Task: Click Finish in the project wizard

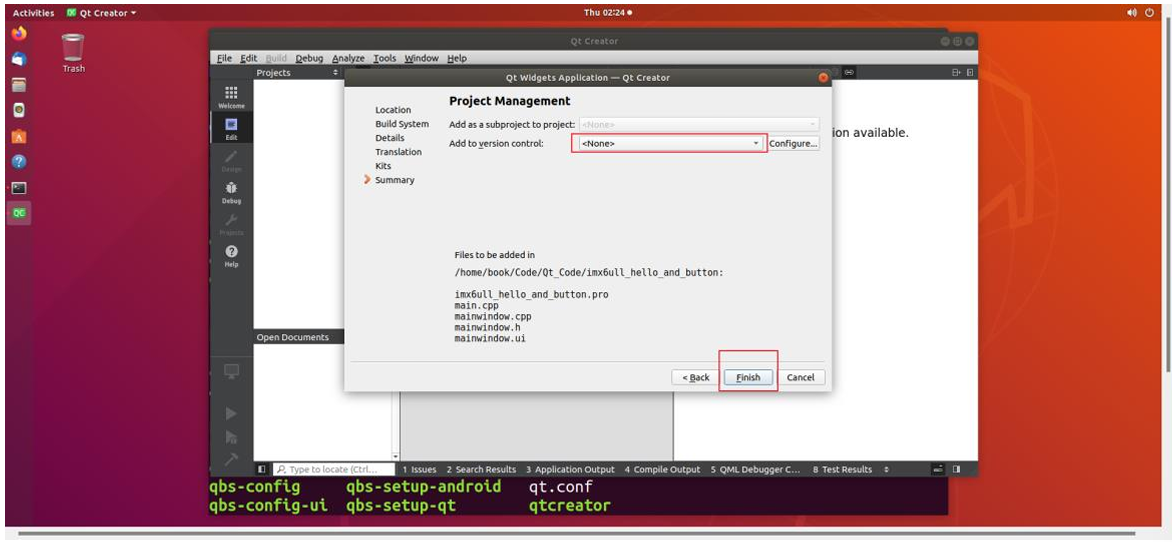Action: pyautogui.click(x=748, y=378)
